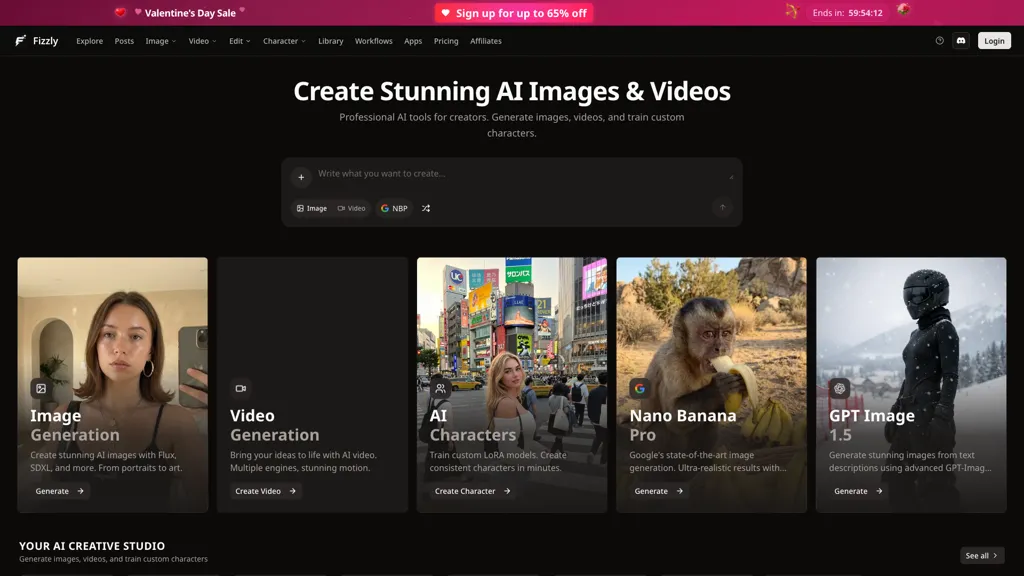This screenshot has height=576, width=1024.
Task: Switch prompt mode to Image
Action: [312, 208]
